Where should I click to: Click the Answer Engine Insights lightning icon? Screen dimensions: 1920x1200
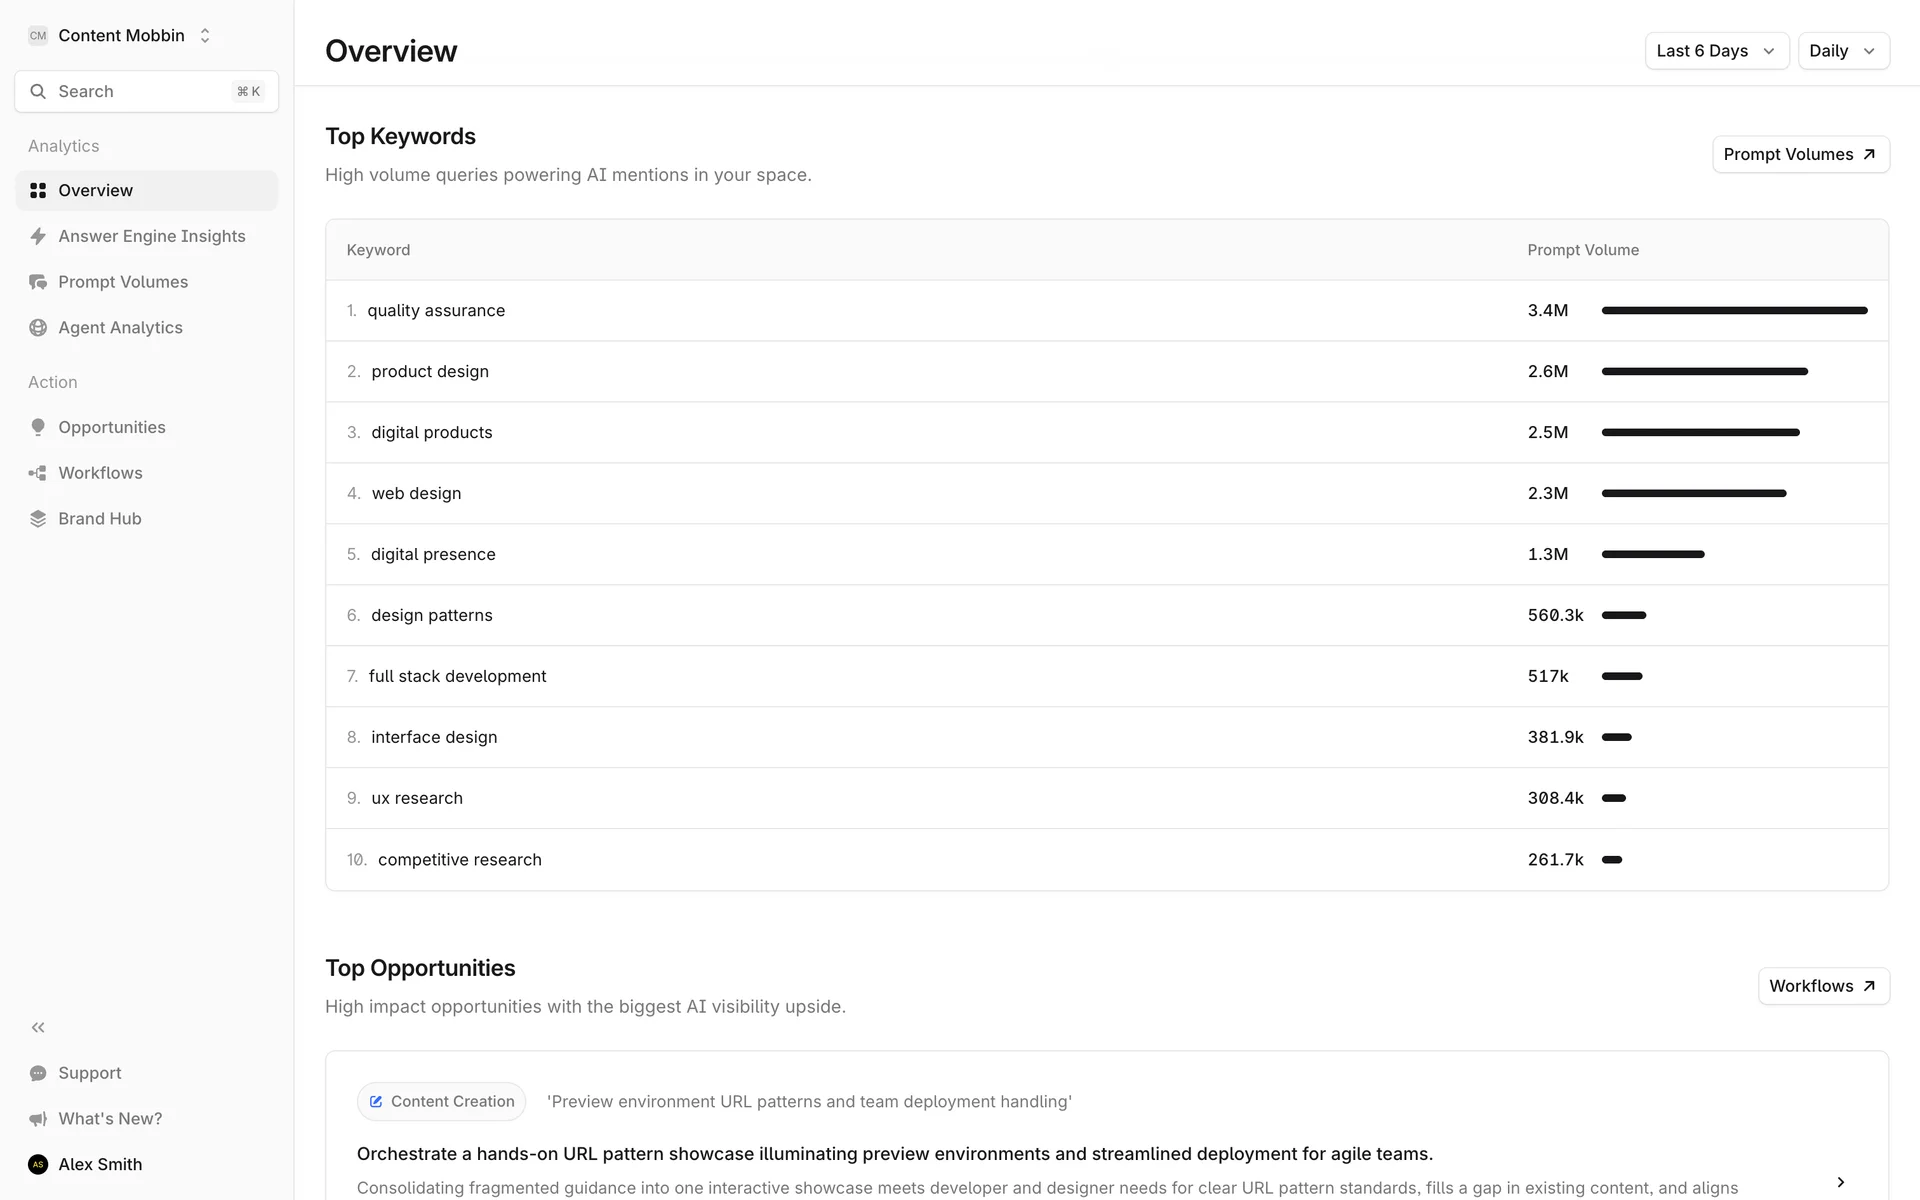pyautogui.click(x=38, y=236)
